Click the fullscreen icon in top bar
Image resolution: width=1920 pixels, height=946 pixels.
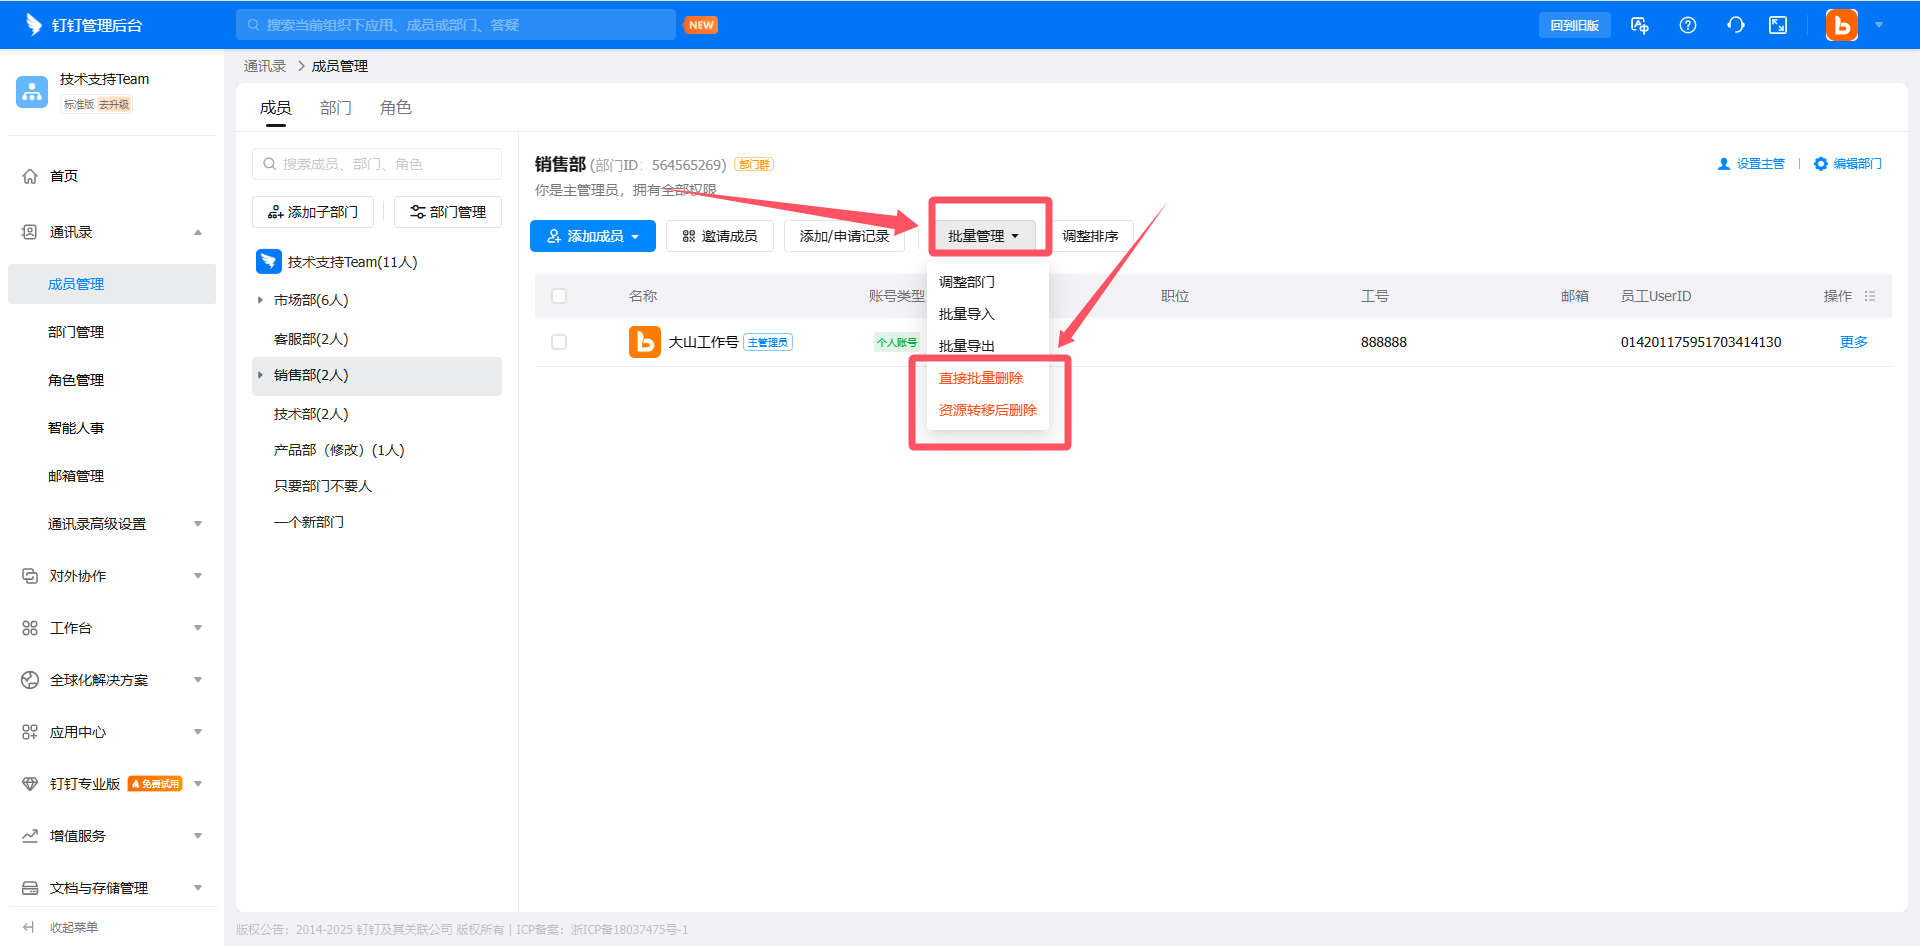coord(1778,25)
